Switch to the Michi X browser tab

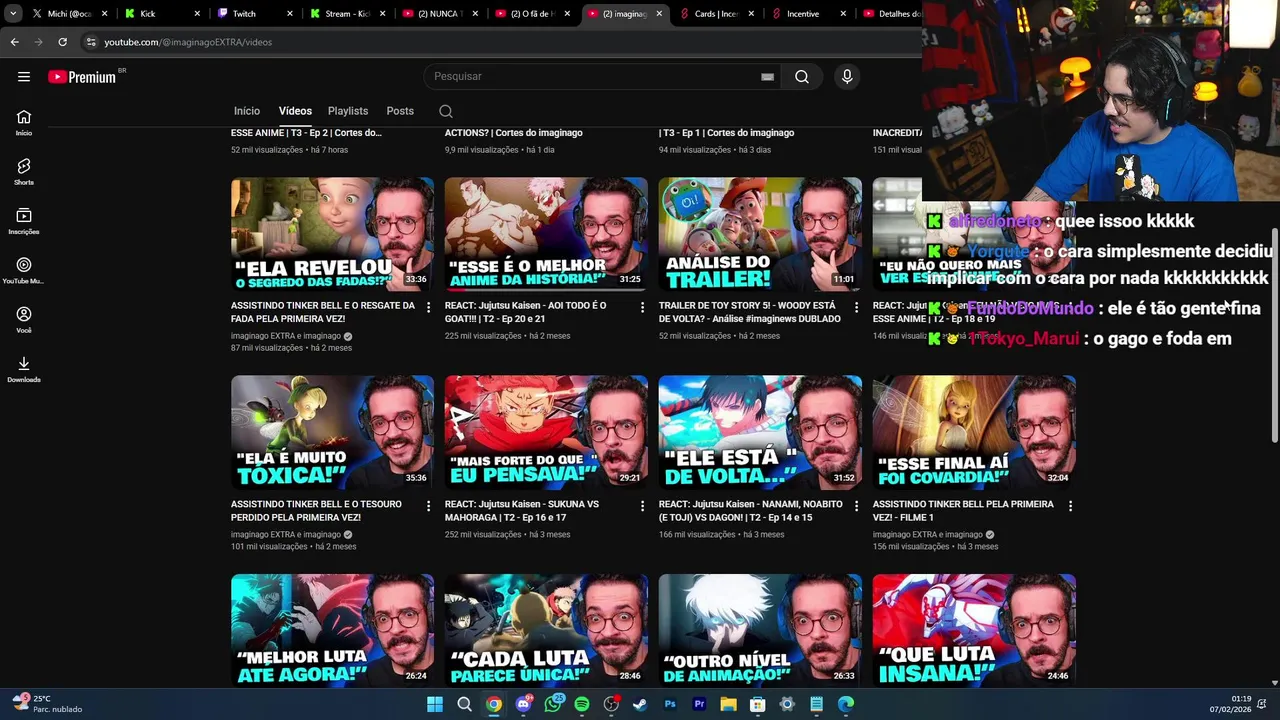68,14
